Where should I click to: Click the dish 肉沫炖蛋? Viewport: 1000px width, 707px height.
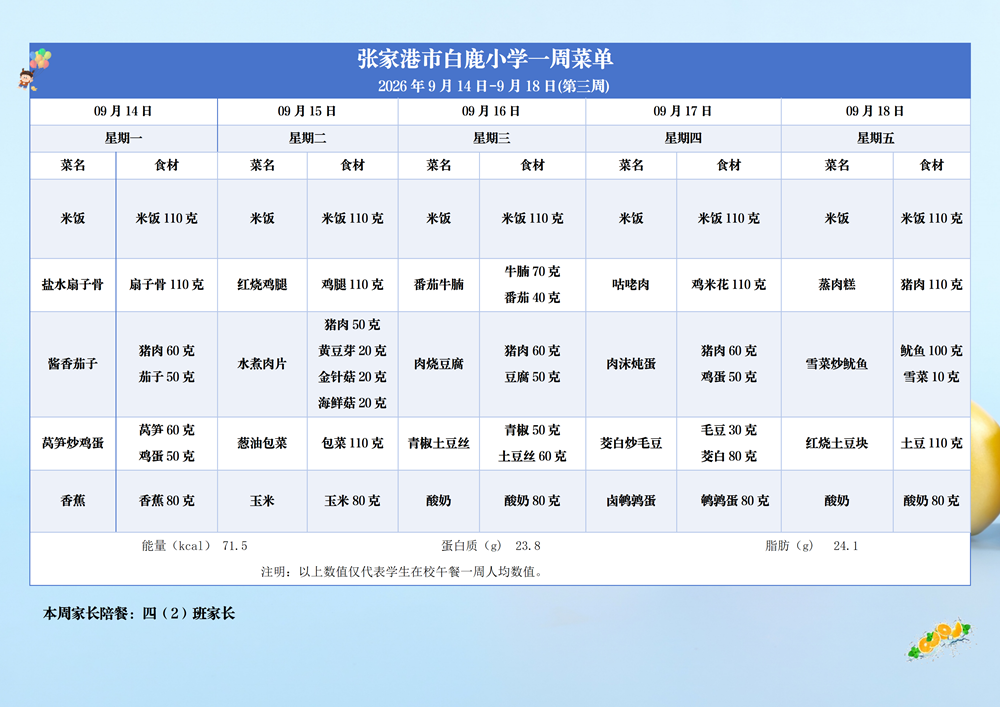(631, 364)
